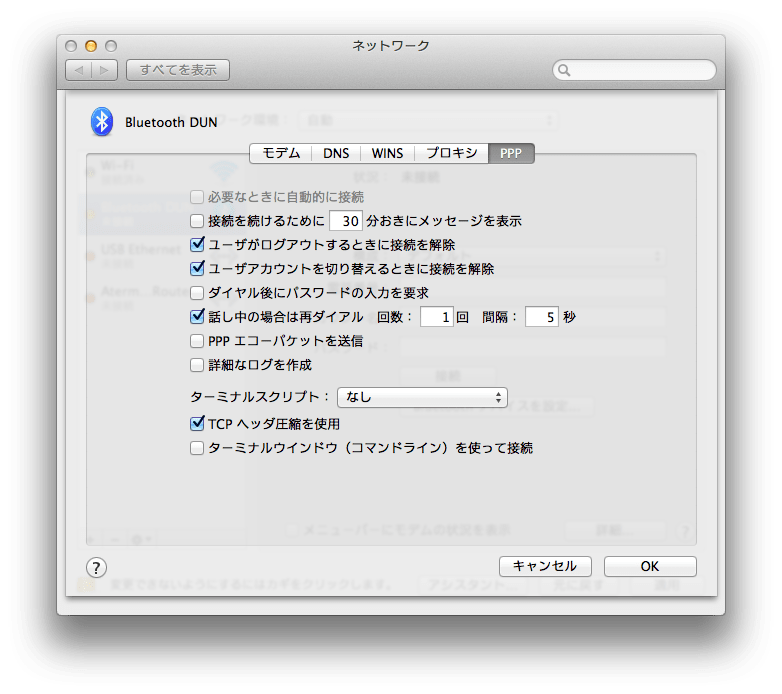Open the DNS tab
Image resolution: width=782 pixels, height=694 pixels.
[336, 153]
